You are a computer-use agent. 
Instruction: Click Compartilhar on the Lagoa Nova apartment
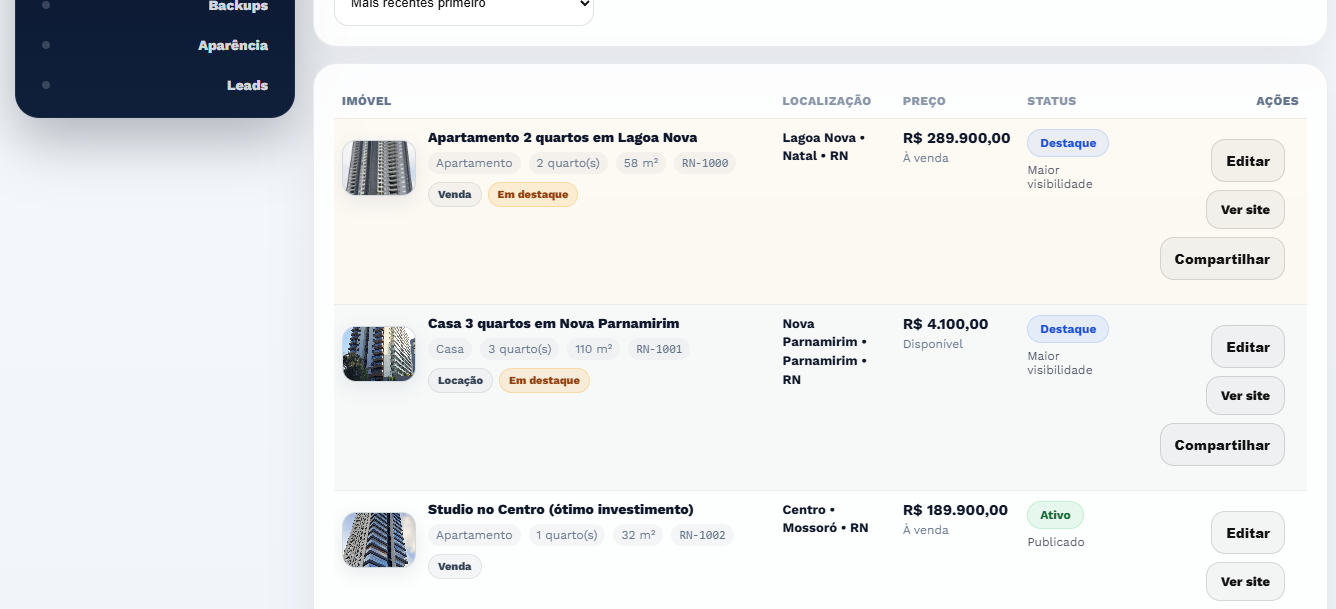click(1222, 258)
